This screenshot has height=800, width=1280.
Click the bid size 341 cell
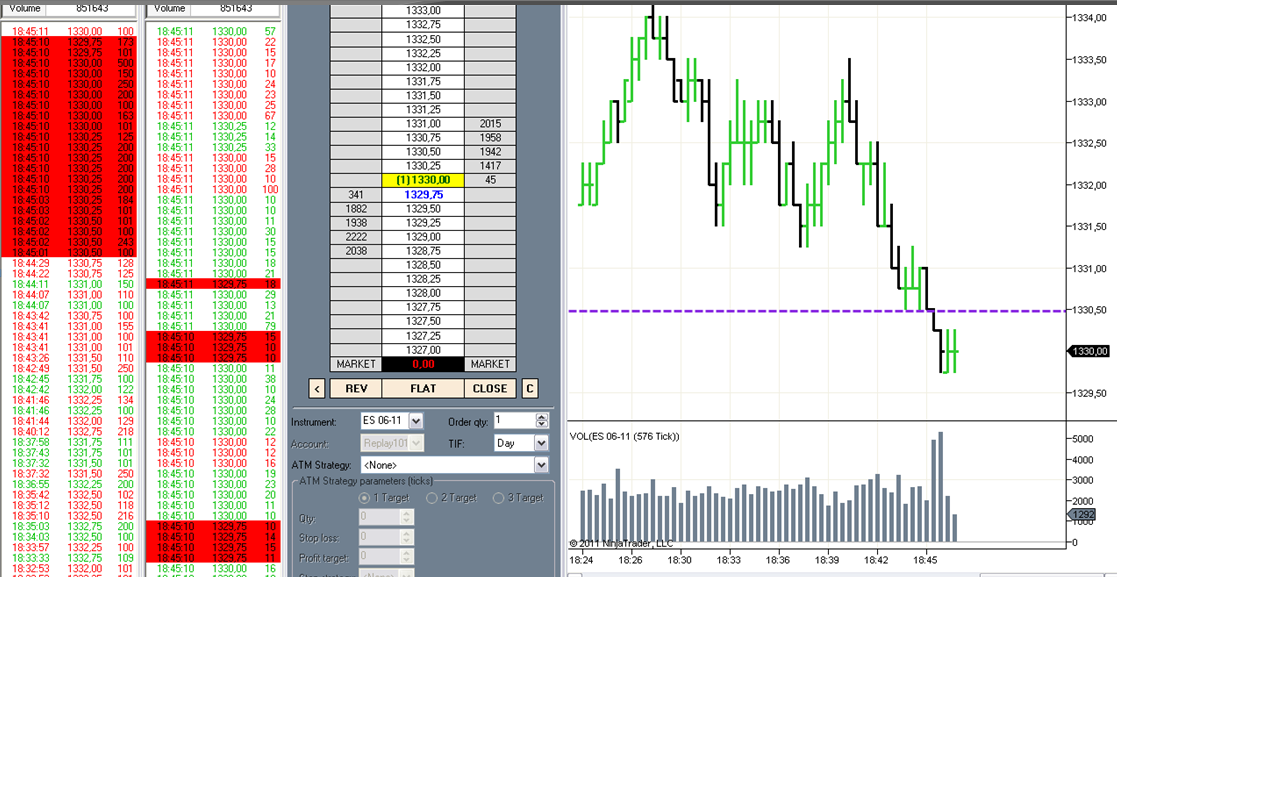[356, 194]
